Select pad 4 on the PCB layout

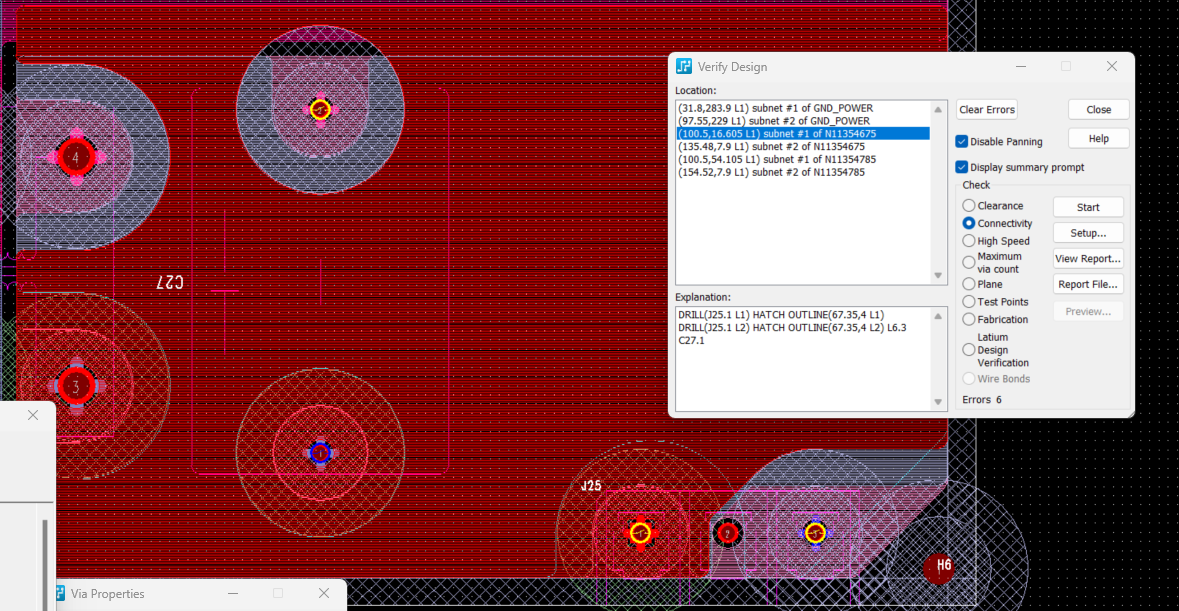tap(75, 158)
